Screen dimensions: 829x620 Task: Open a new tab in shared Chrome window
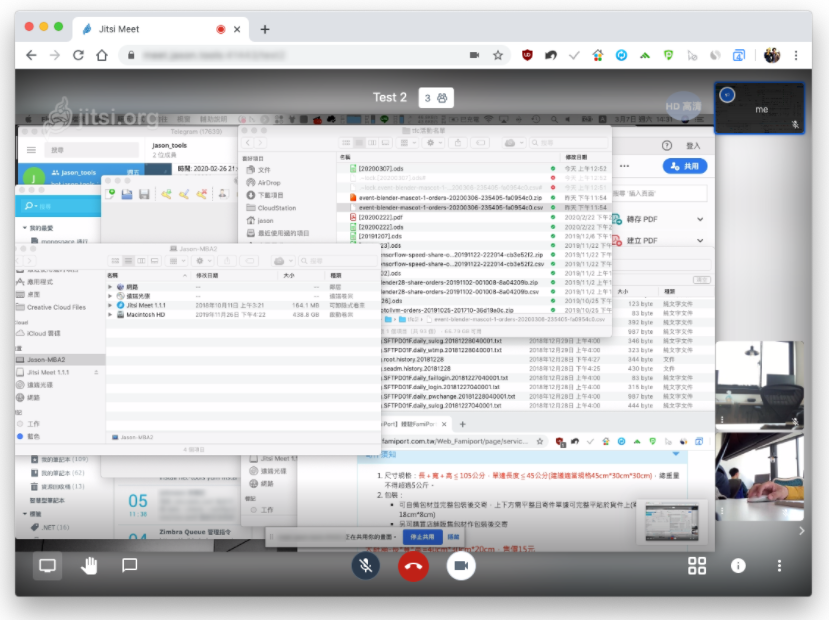[x=463, y=424]
